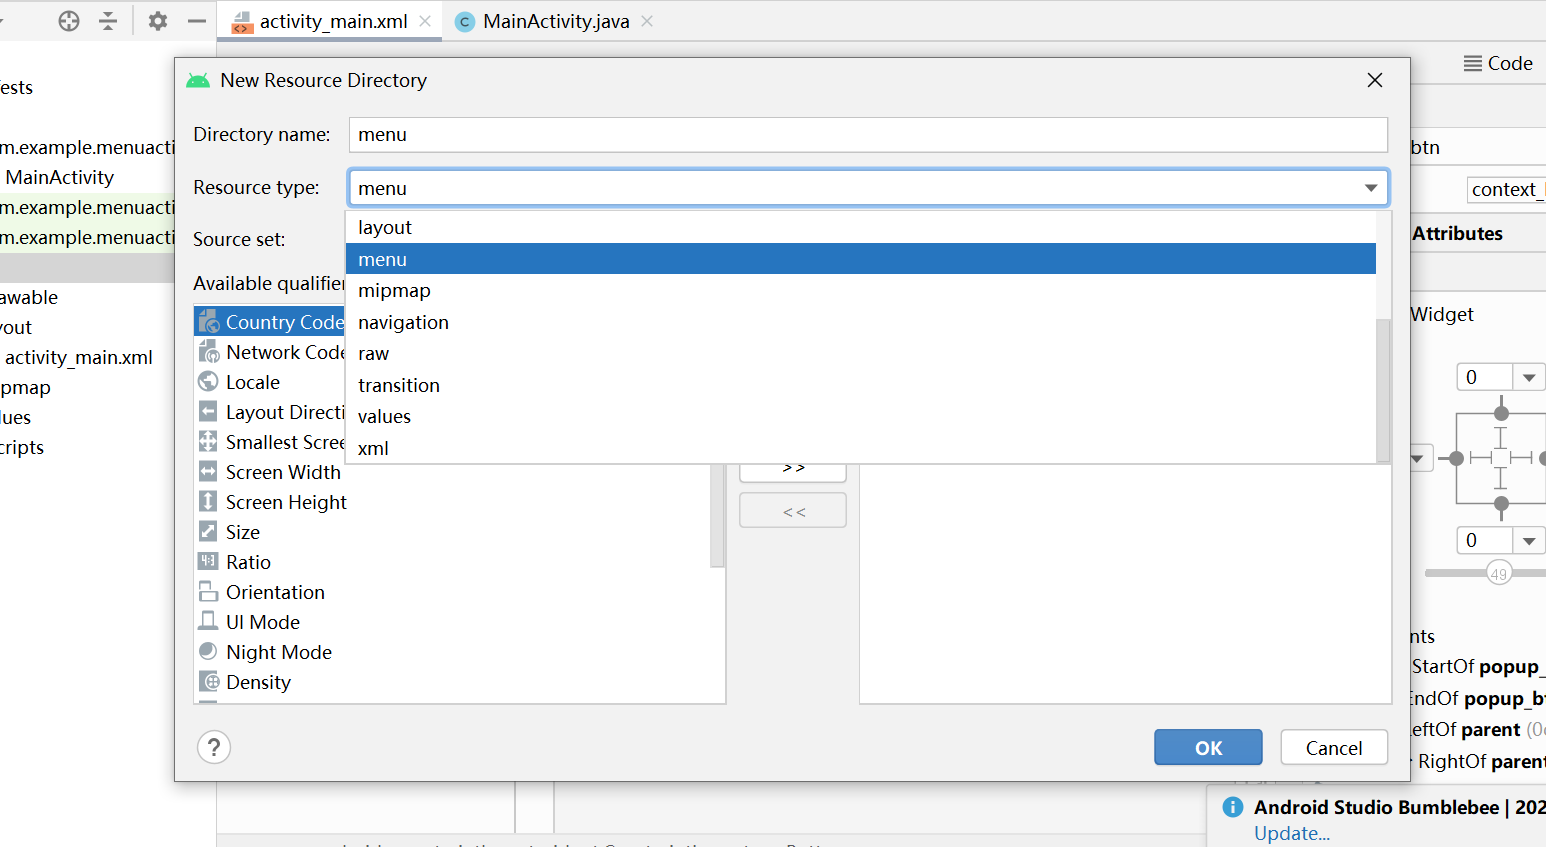Open IDE Settings via the gear icon
The width and height of the screenshot is (1546, 847).
156,20
